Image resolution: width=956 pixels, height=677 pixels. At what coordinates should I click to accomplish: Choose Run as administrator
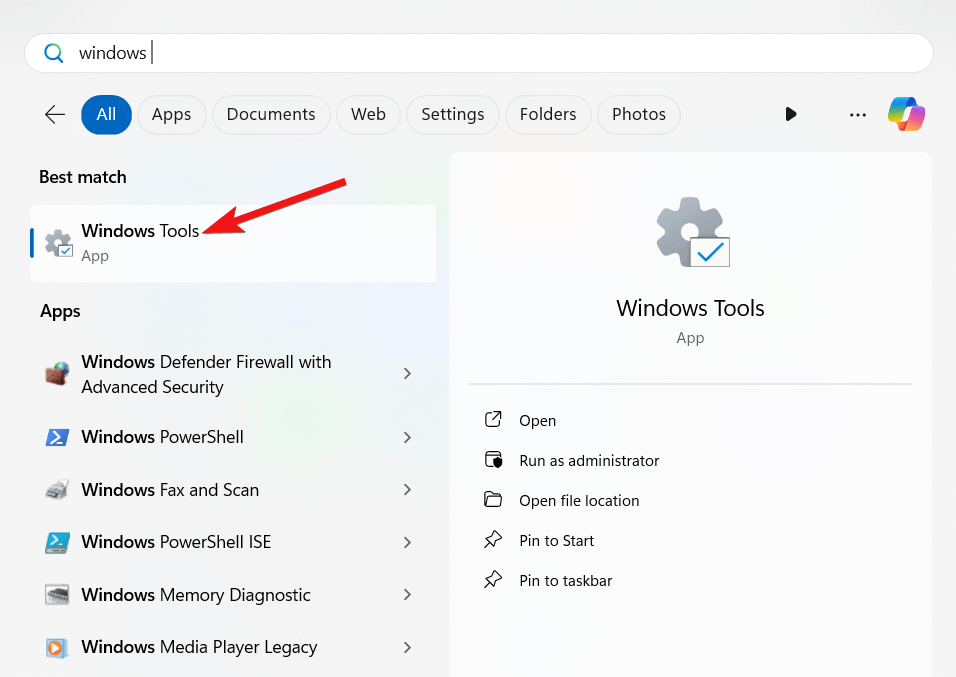588,461
